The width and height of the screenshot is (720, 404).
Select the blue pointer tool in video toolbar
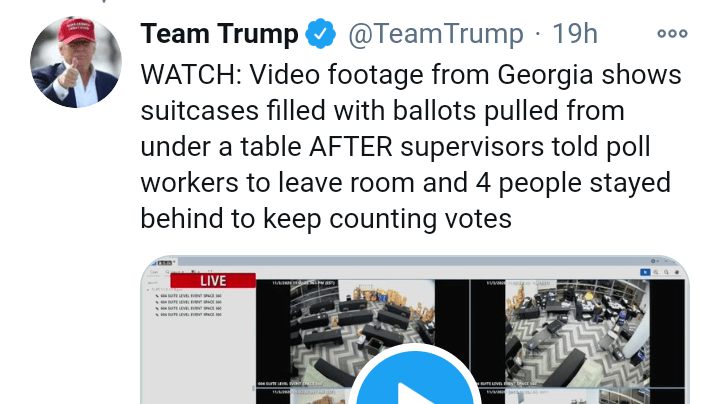[x=645, y=272]
